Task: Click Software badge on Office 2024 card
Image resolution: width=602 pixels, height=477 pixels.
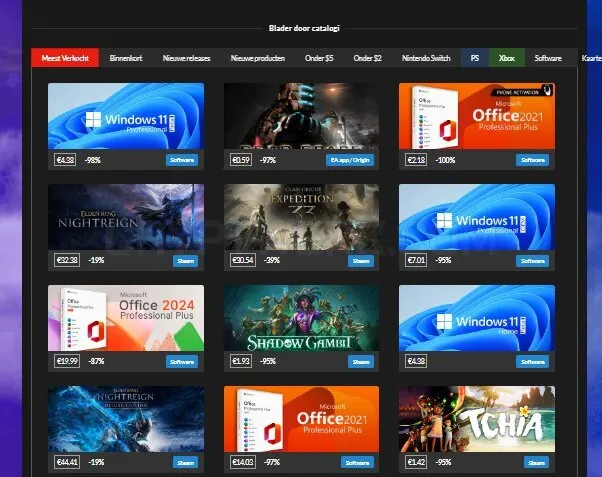Action: pos(182,362)
